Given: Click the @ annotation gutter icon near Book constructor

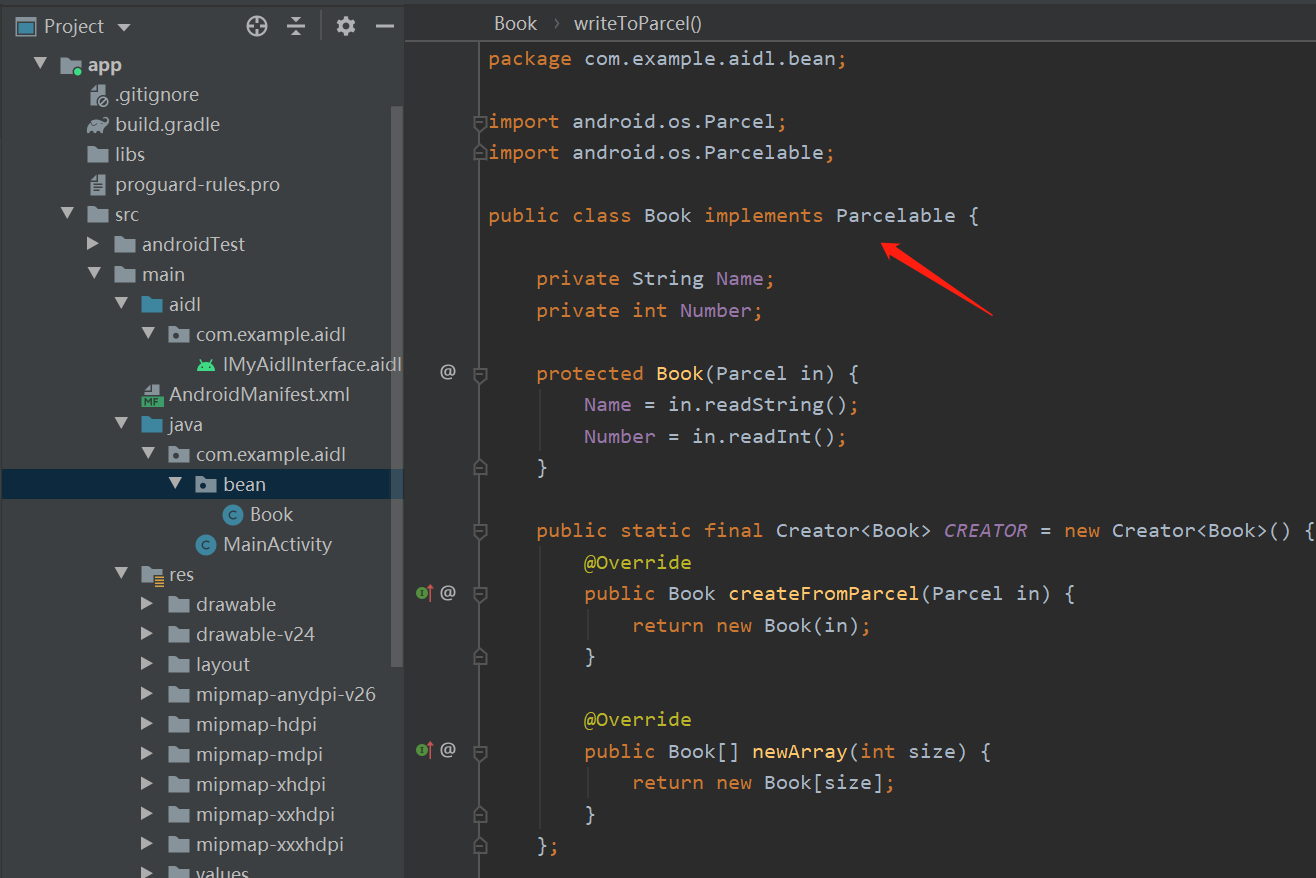Looking at the screenshot, I should (x=447, y=371).
